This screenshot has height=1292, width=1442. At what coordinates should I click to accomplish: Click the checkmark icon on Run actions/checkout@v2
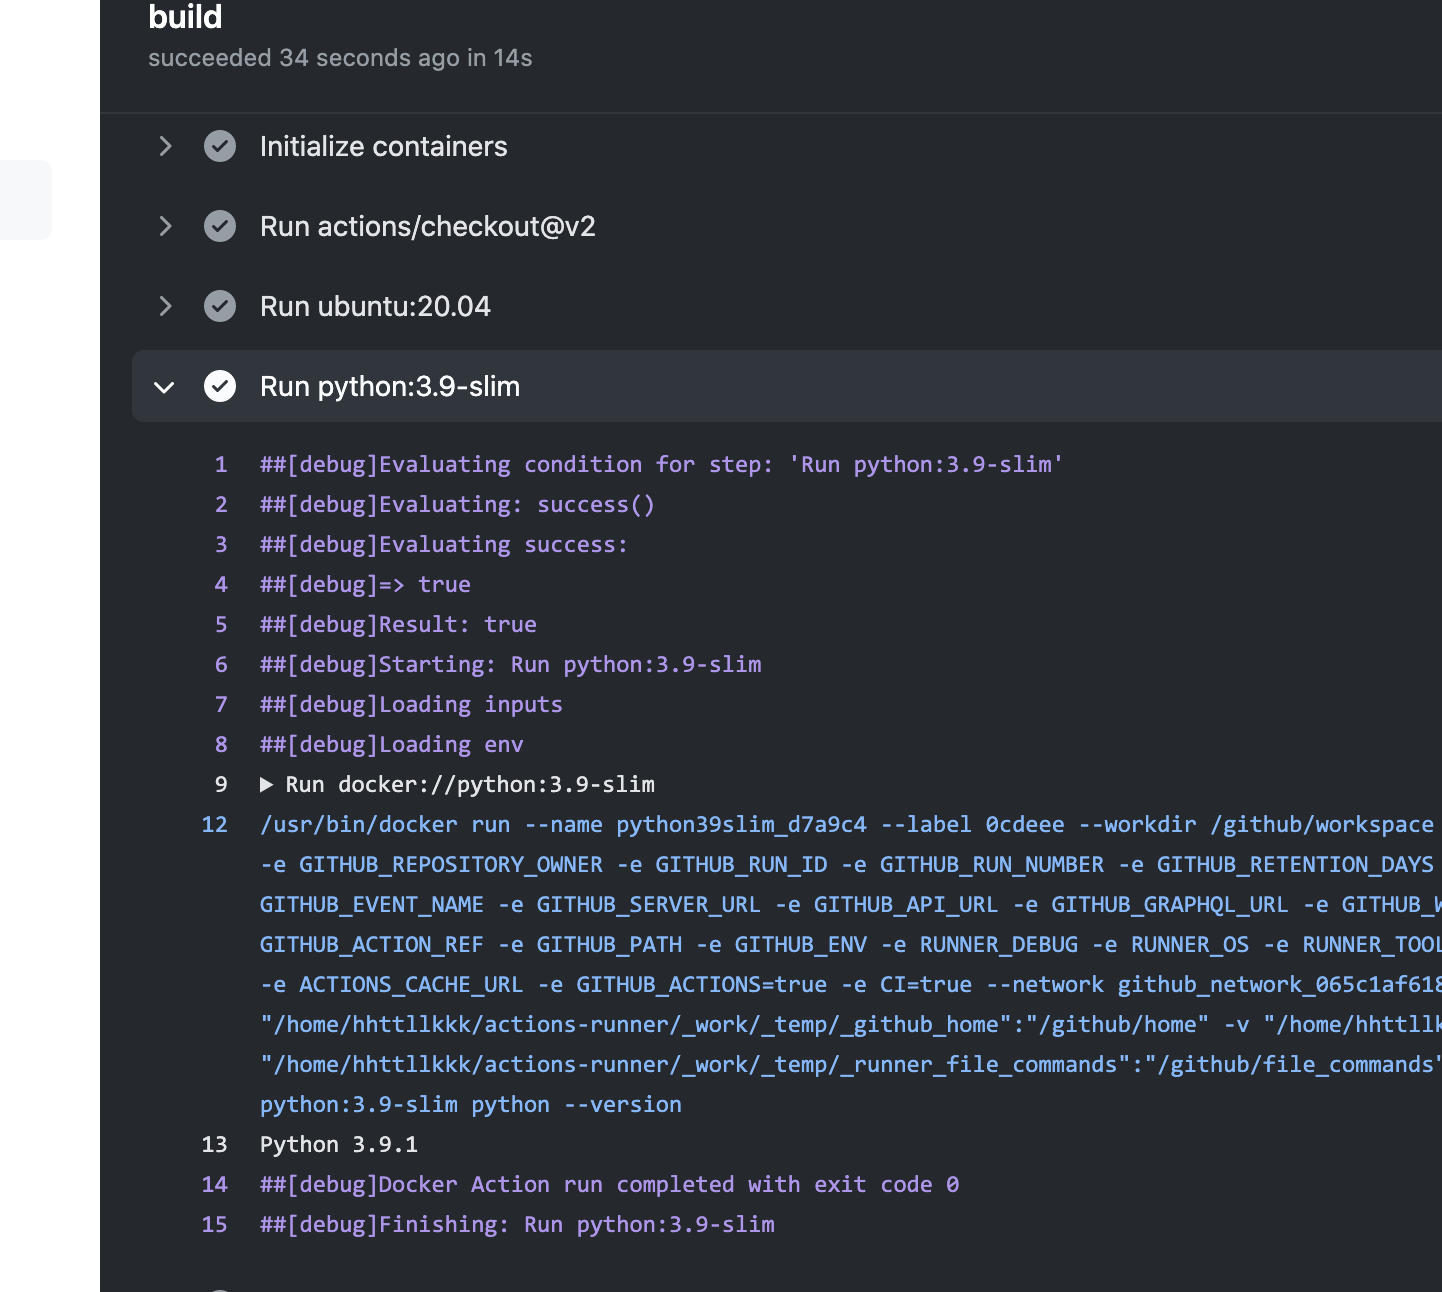(x=220, y=226)
